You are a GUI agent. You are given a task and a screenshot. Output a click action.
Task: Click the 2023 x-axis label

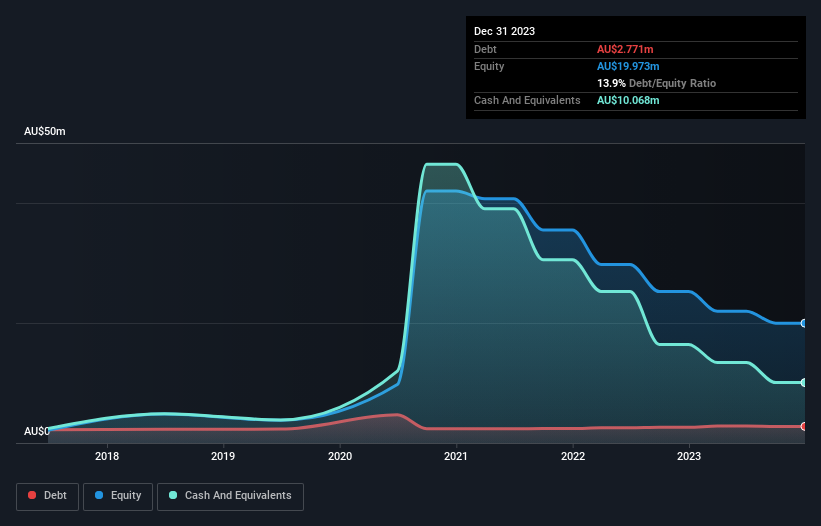689,456
